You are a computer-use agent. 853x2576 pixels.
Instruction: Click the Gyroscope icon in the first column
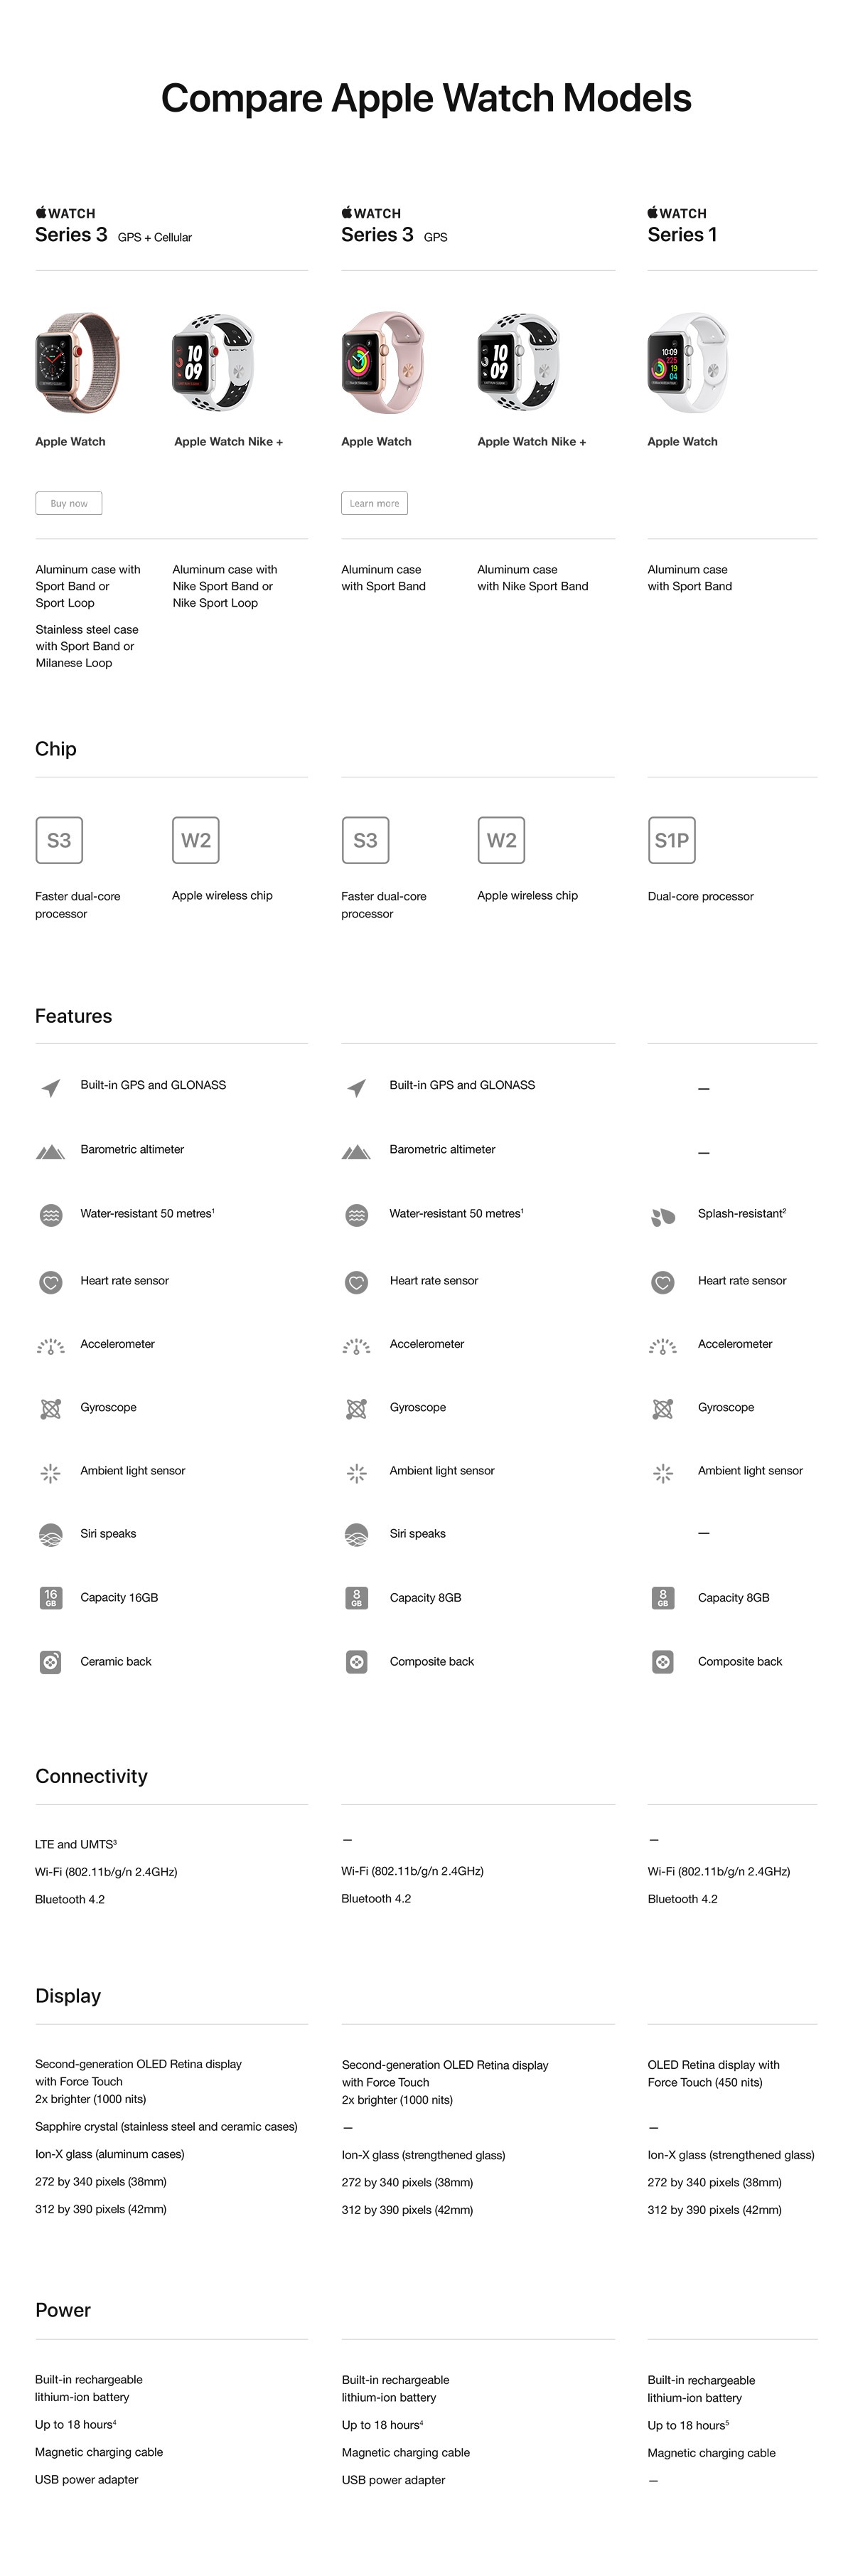click(51, 1408)
